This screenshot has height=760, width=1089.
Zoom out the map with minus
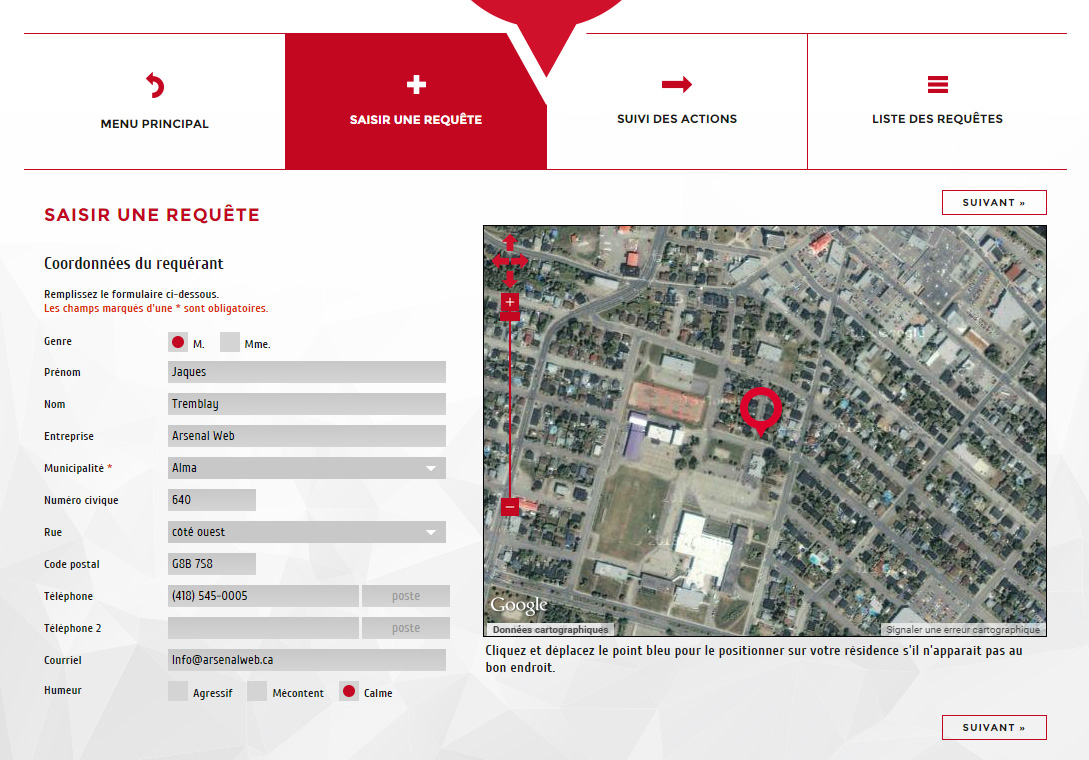click(510, 507)
